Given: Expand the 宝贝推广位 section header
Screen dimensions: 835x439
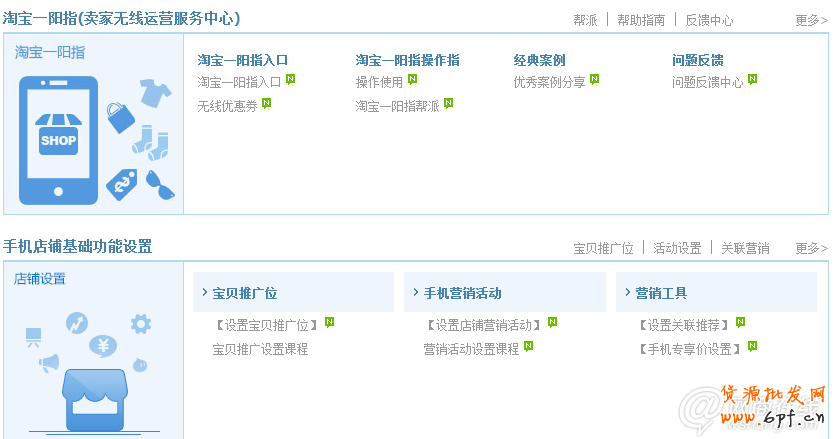Looking at the screenshot, I should coord(244,293).
